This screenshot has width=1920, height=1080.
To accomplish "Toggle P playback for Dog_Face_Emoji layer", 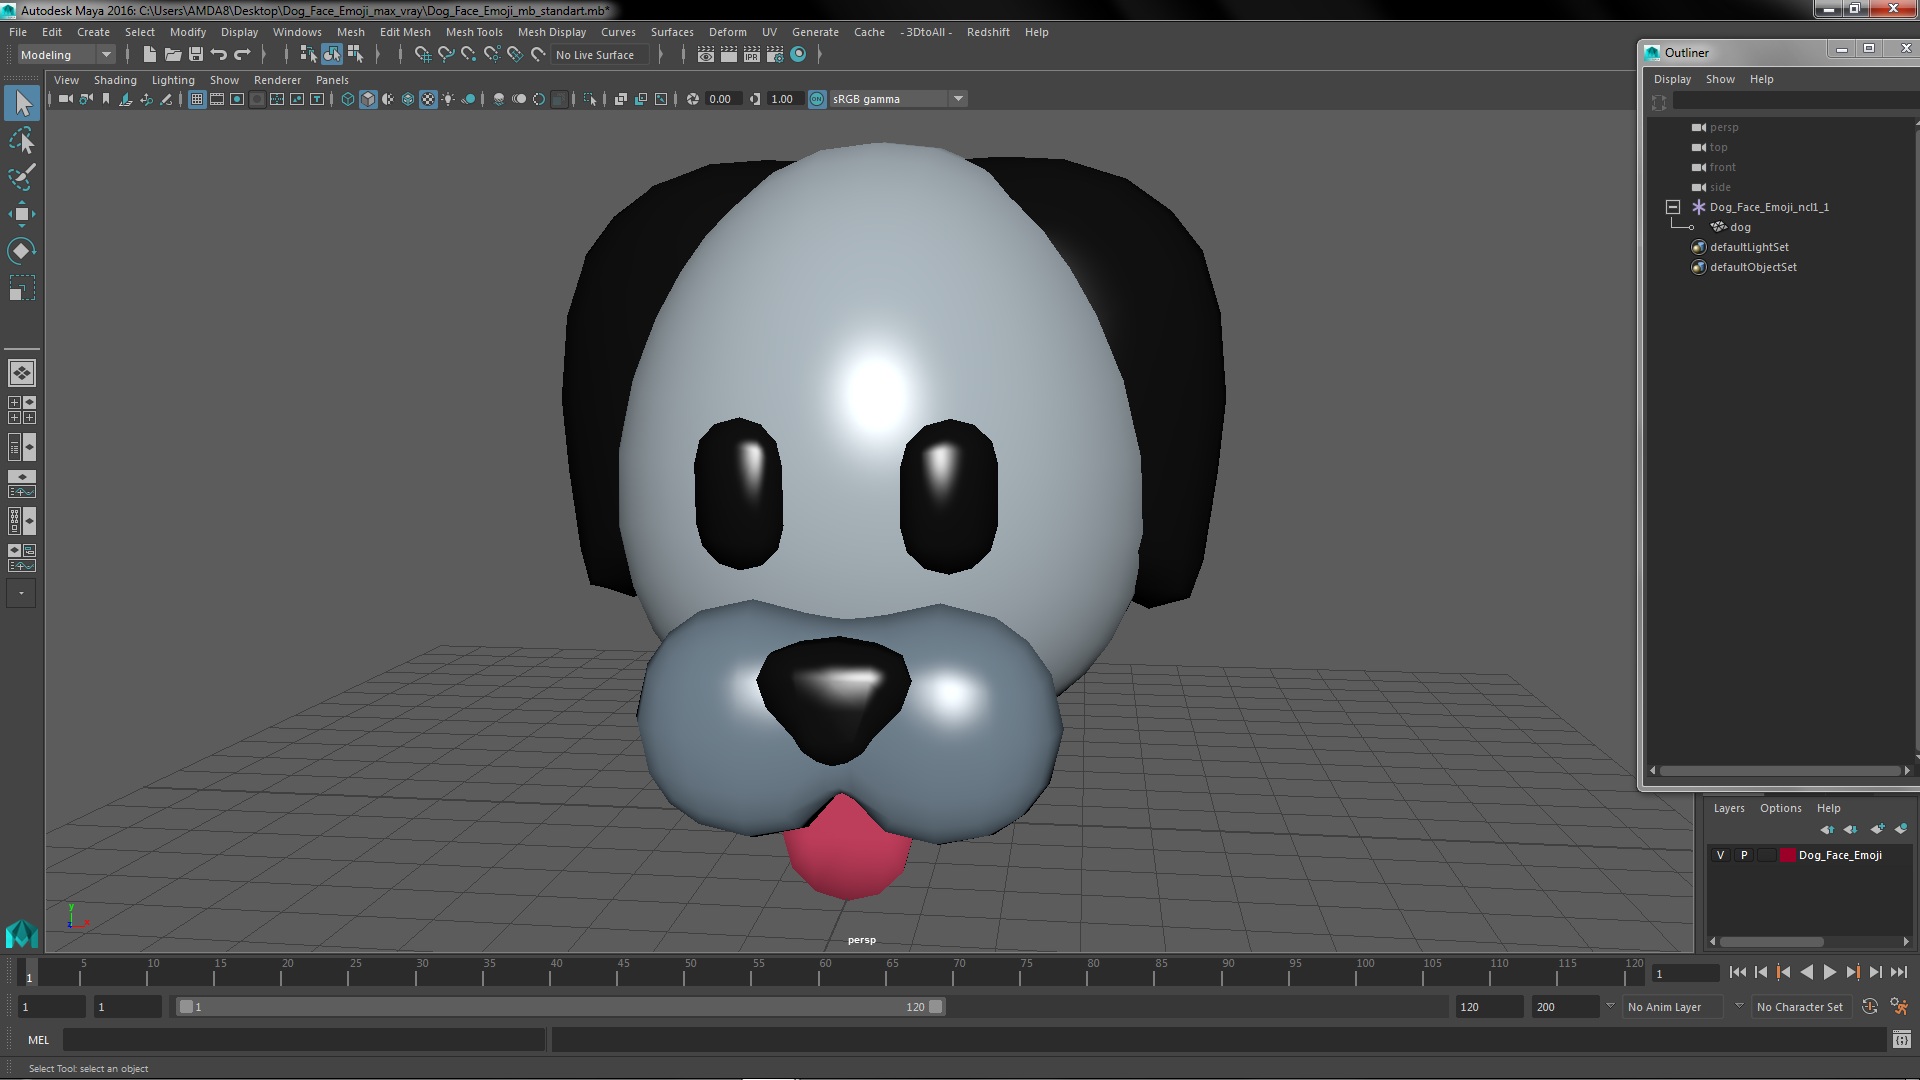I will tap(1744, 855).
